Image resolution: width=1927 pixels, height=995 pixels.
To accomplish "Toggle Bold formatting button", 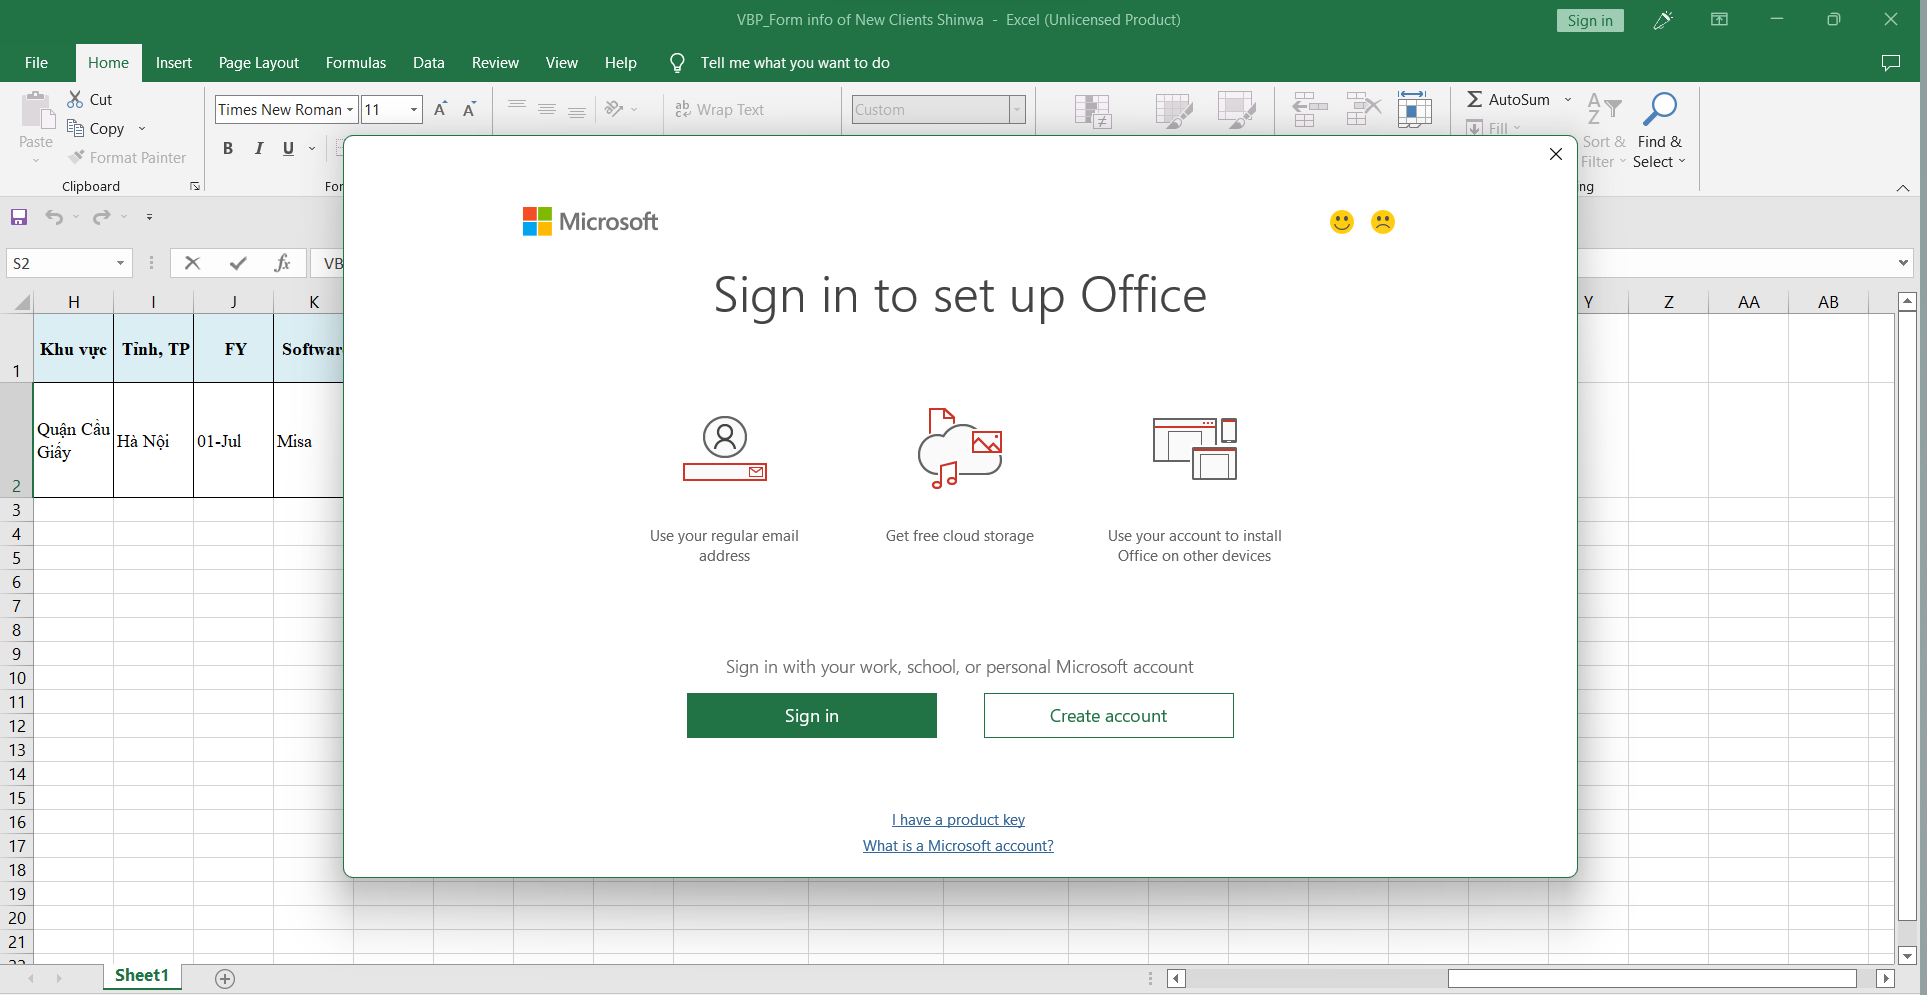I will point(228,148).
